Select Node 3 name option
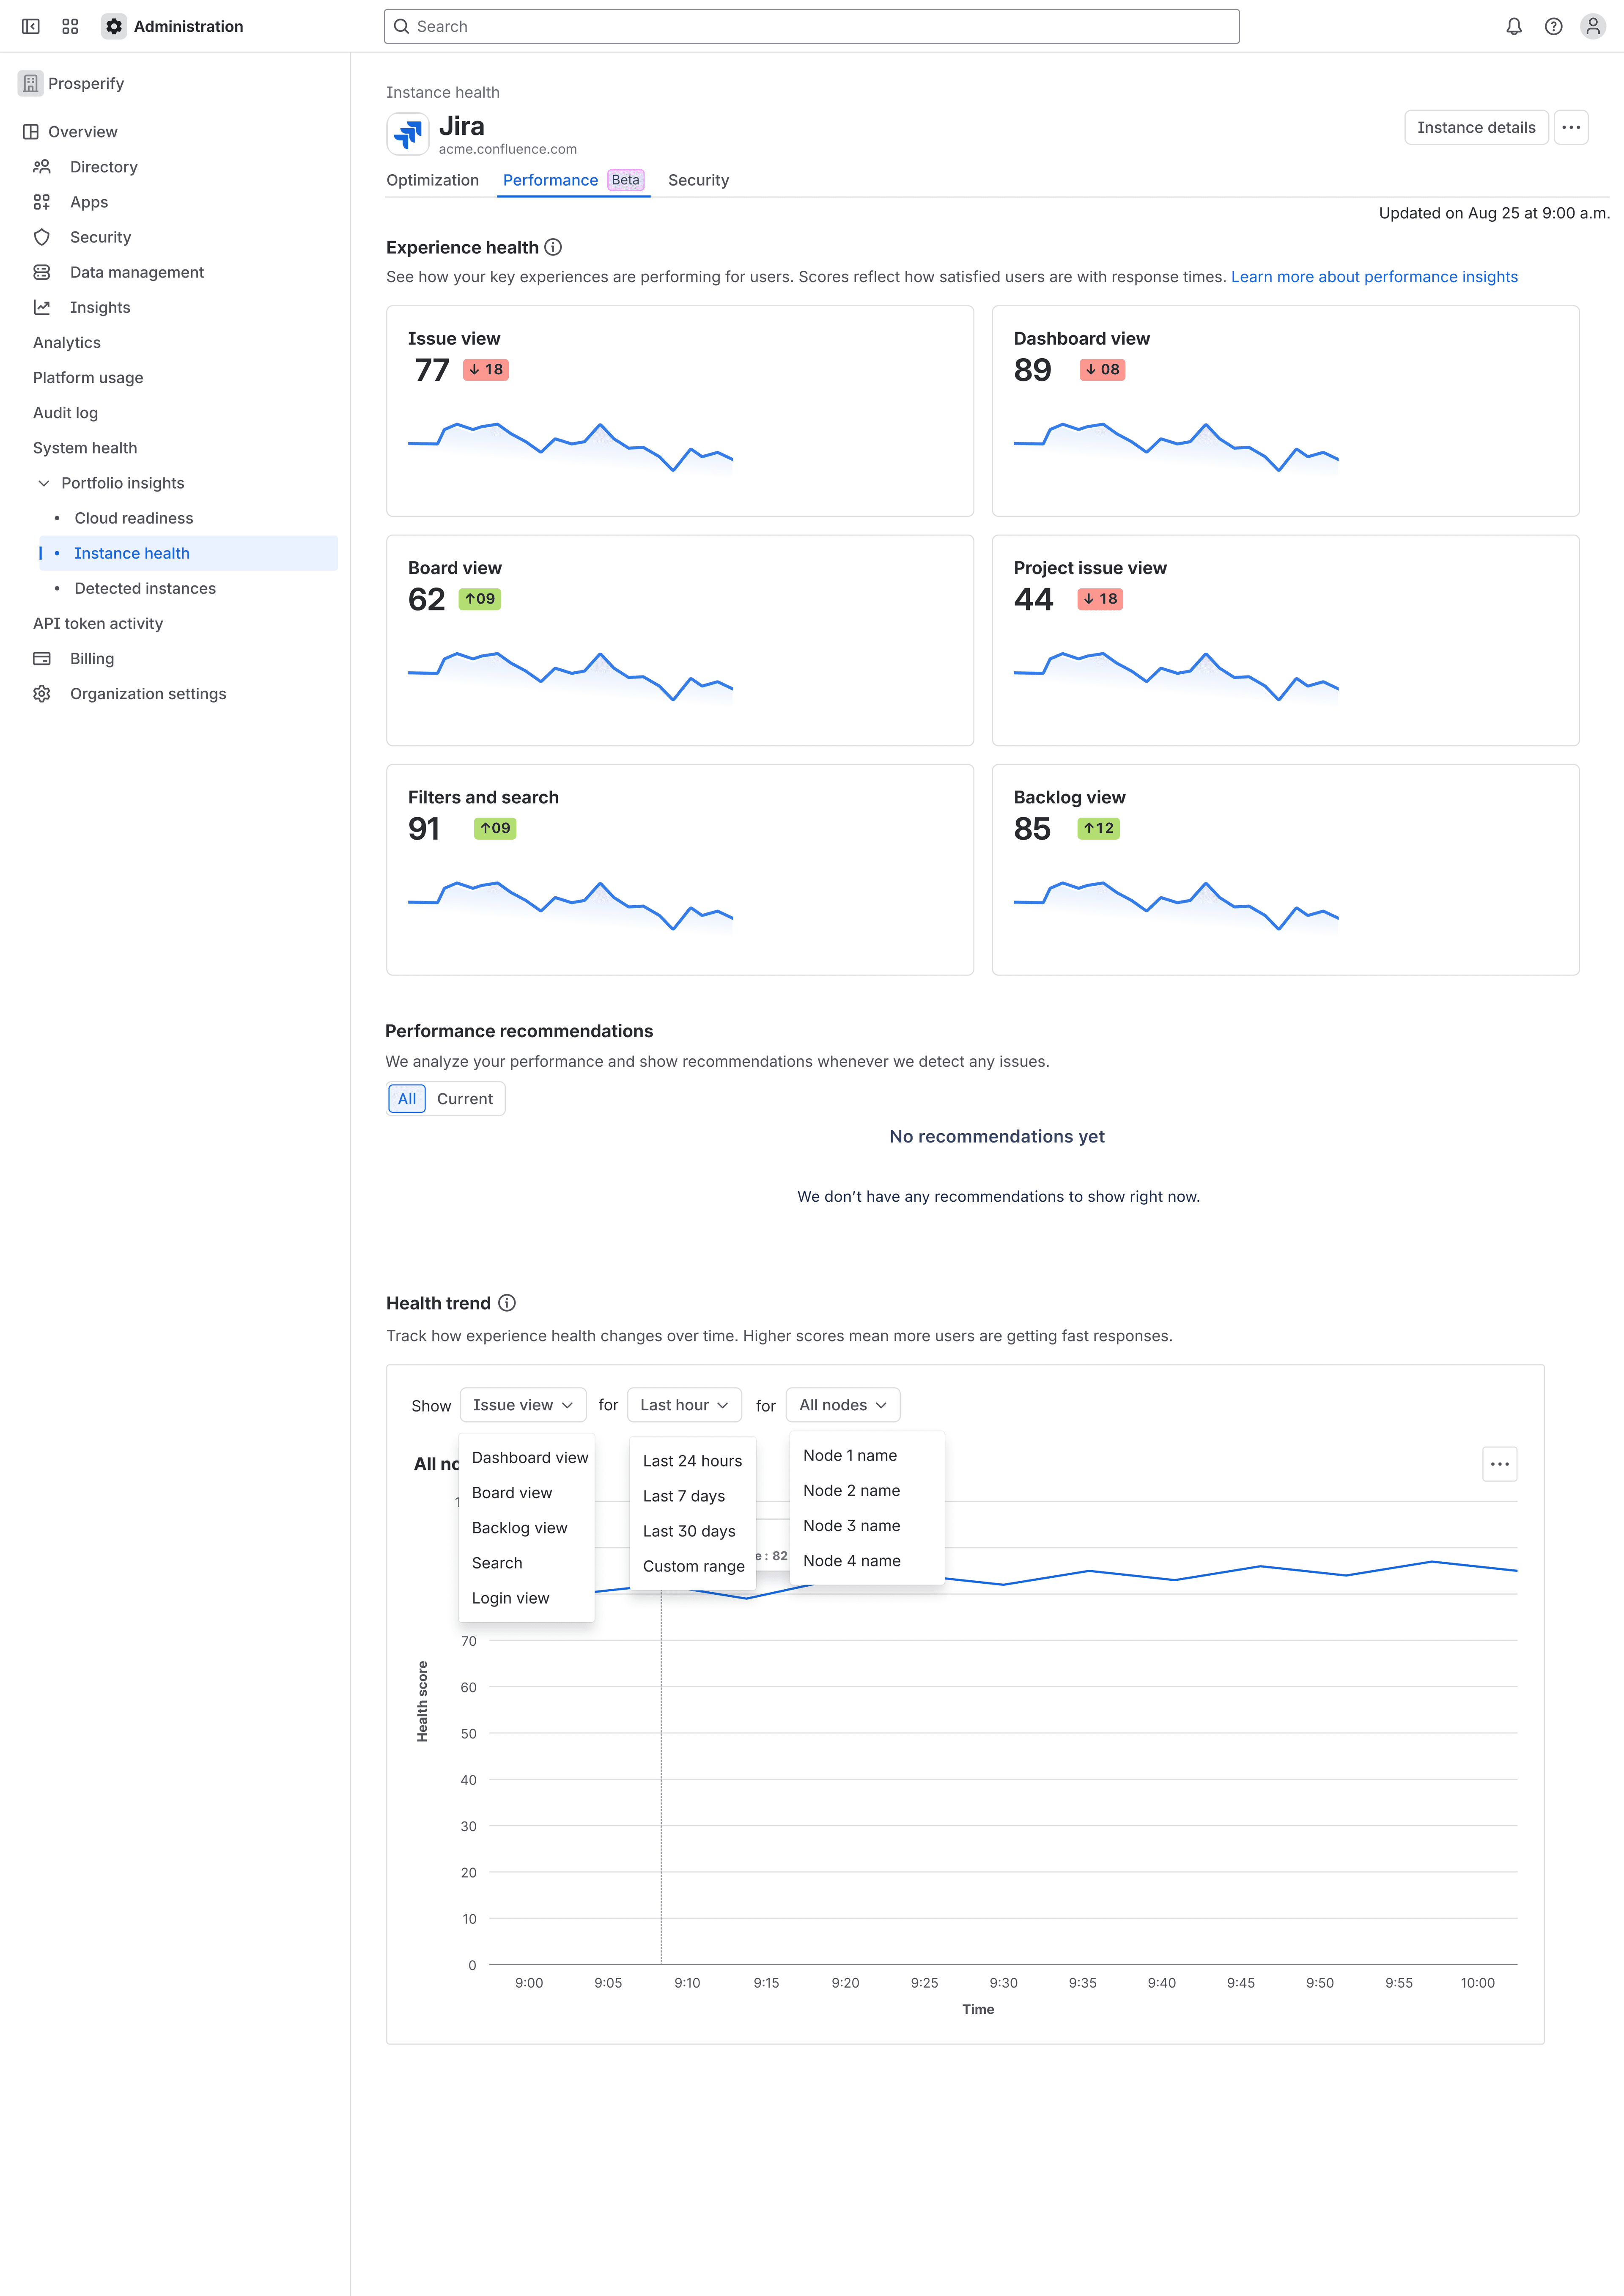This screenshot has height=2296, width=1624. 867,1526
